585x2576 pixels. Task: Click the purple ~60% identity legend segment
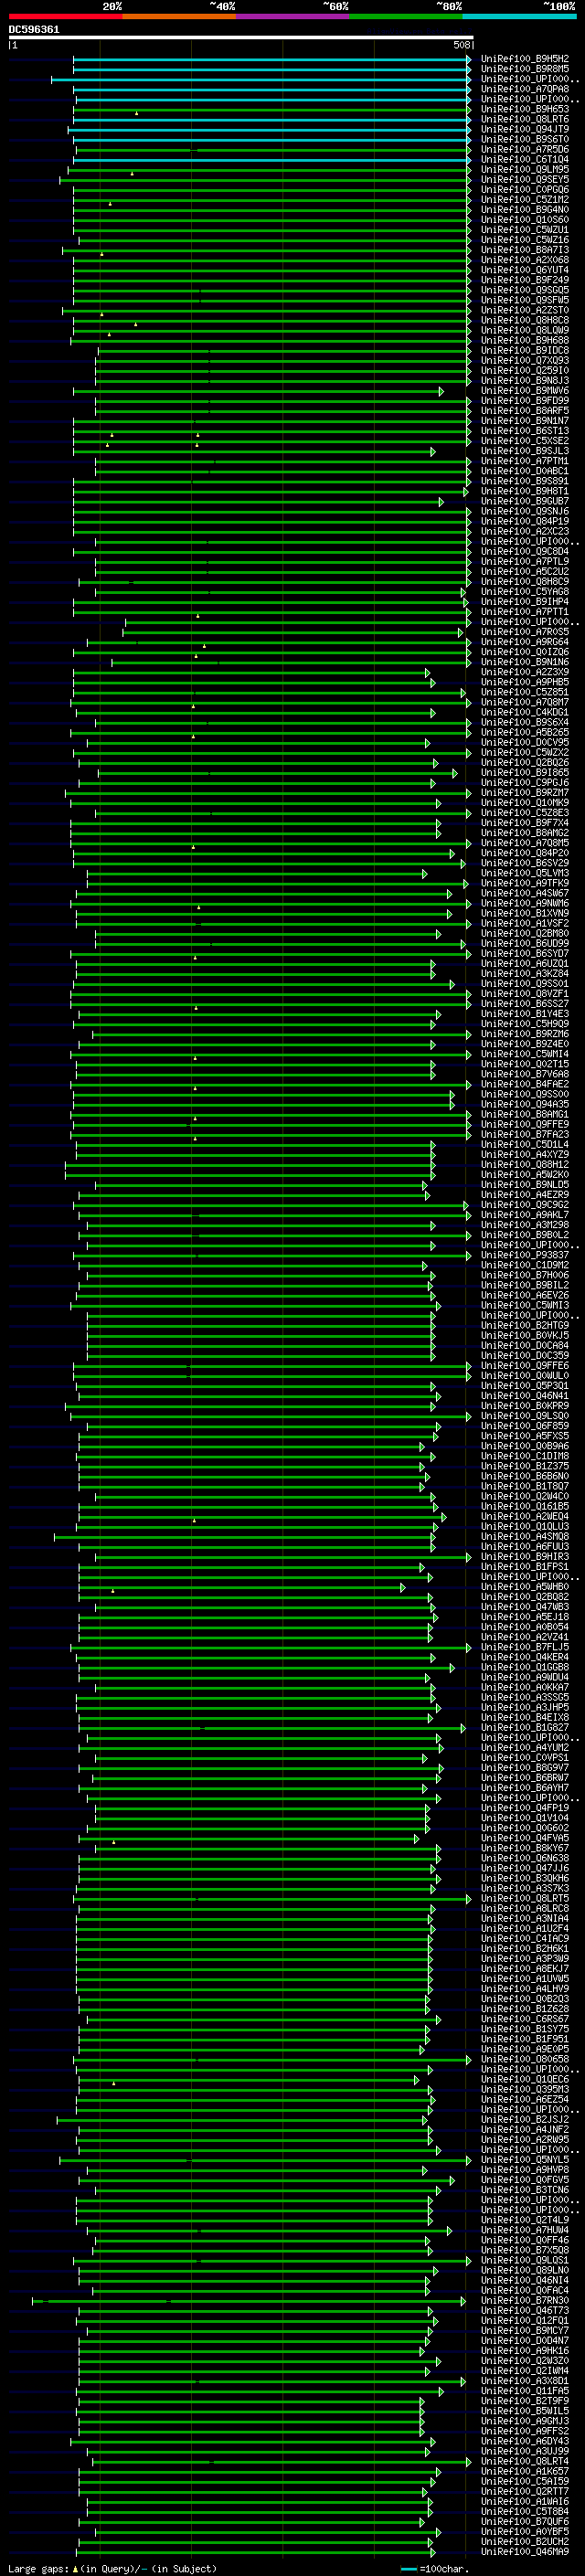(293, 16)
